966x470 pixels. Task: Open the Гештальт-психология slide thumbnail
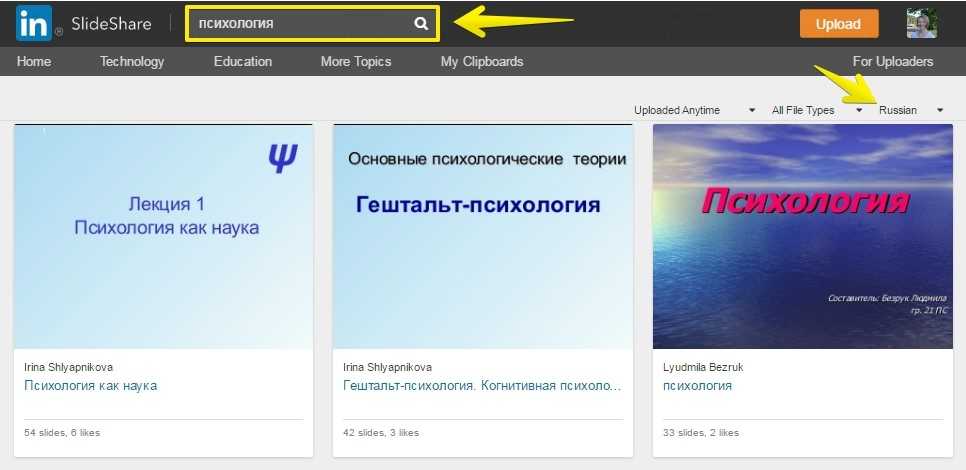(483, 236)
